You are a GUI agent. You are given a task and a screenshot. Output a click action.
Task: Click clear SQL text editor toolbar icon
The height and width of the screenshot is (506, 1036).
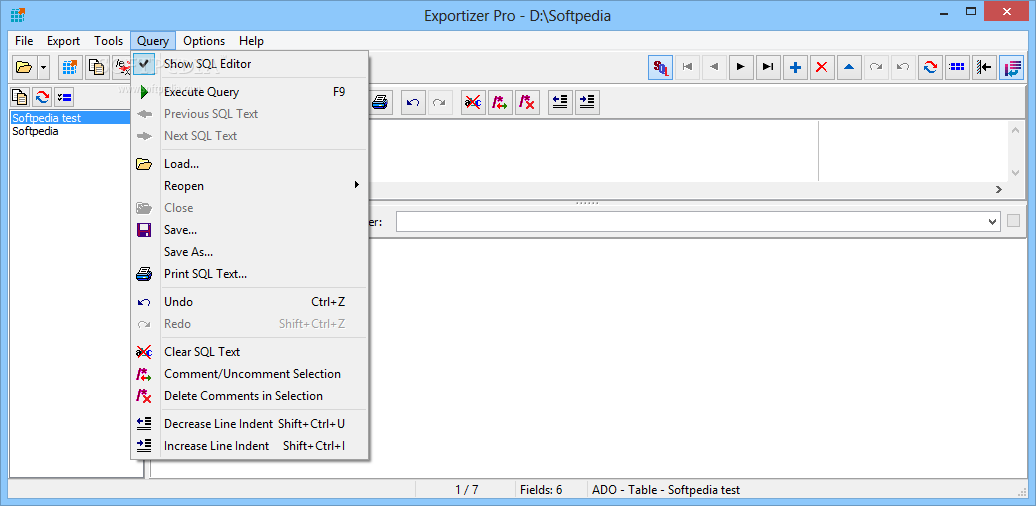click(x=472, y=102)
